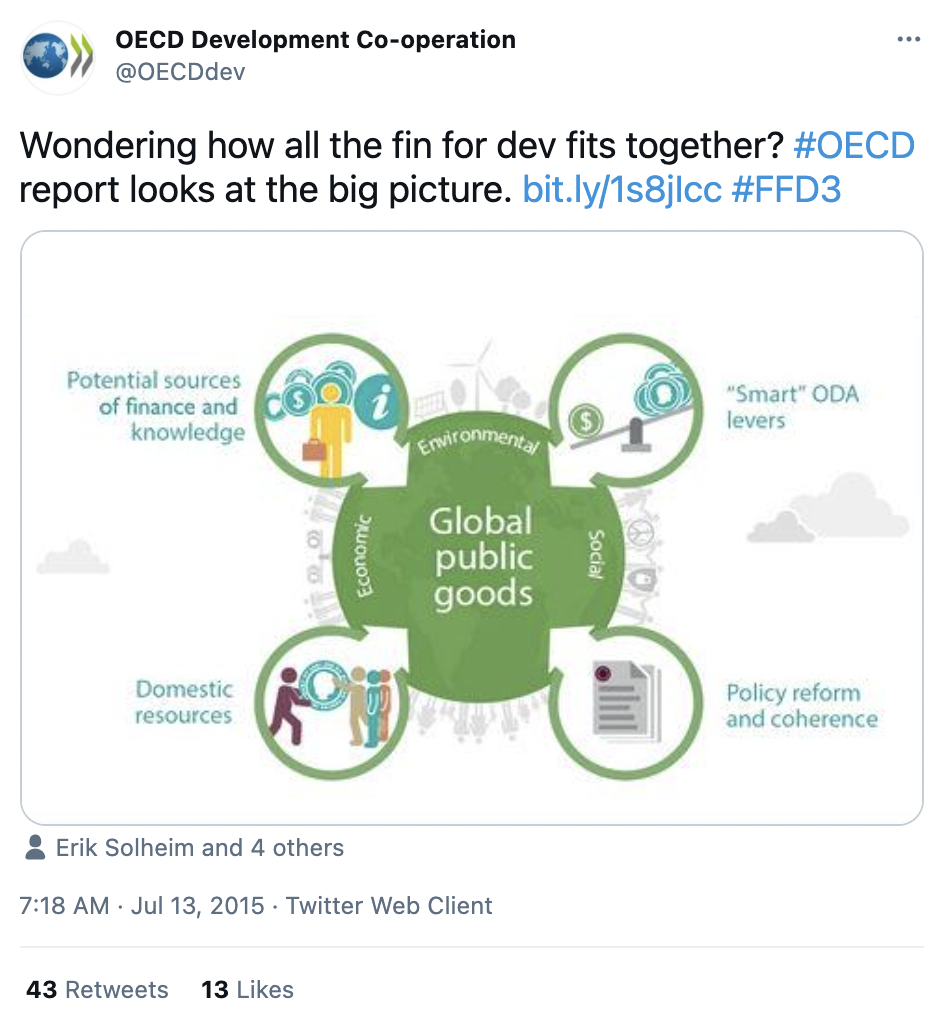Follow the bit.ly/1s8jlcc link
The image size is (940, 1026).
click(x=621, y=190)
